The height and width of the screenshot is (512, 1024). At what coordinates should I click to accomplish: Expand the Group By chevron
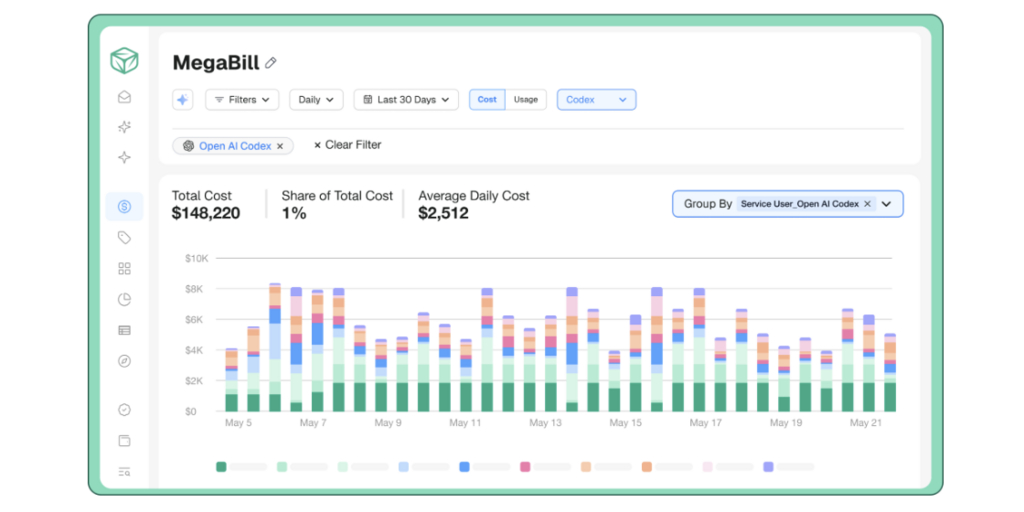[x=886, y=204]
